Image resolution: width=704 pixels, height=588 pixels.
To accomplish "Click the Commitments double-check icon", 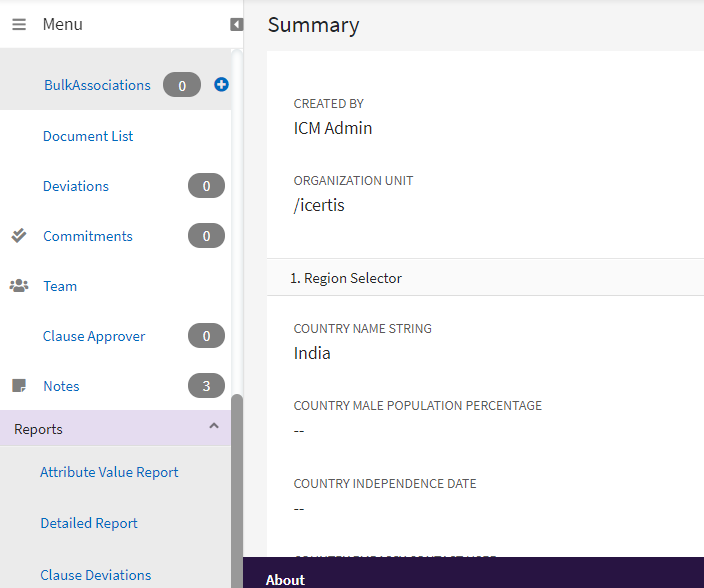I will tap(19, 236).
